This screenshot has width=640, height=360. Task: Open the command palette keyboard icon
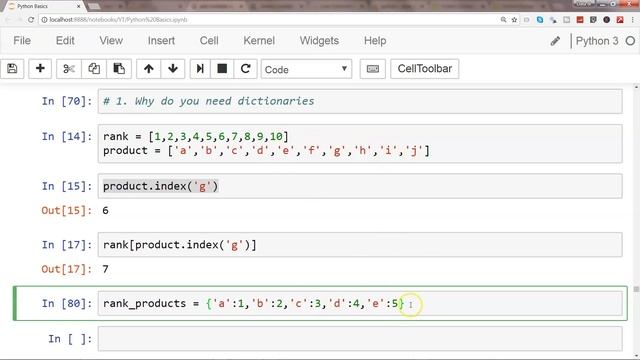pos(373,69)
